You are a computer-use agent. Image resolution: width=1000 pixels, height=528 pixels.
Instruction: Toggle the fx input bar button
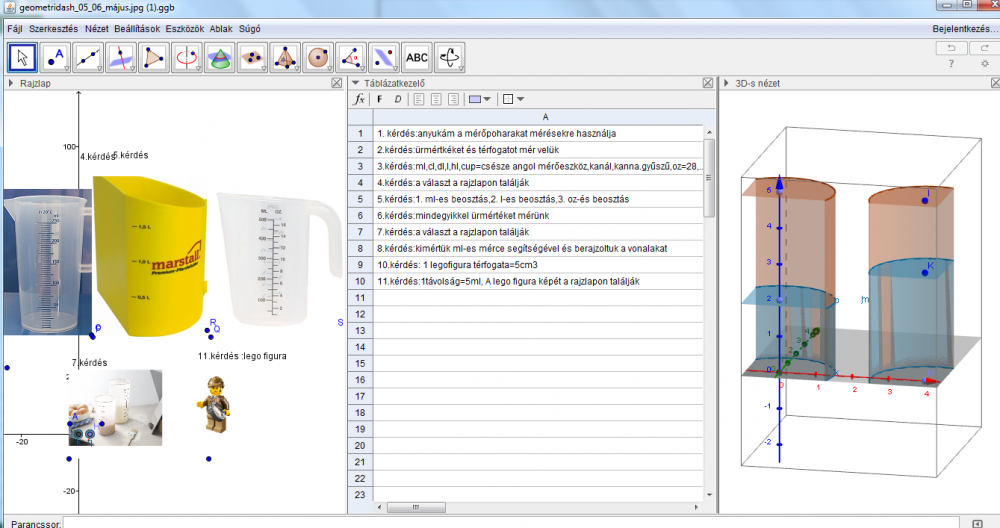pos(361,99)
